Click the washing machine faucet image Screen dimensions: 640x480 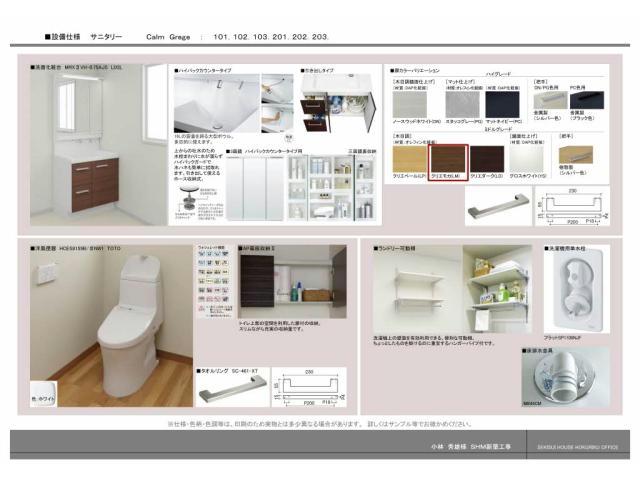coord(576,292)
